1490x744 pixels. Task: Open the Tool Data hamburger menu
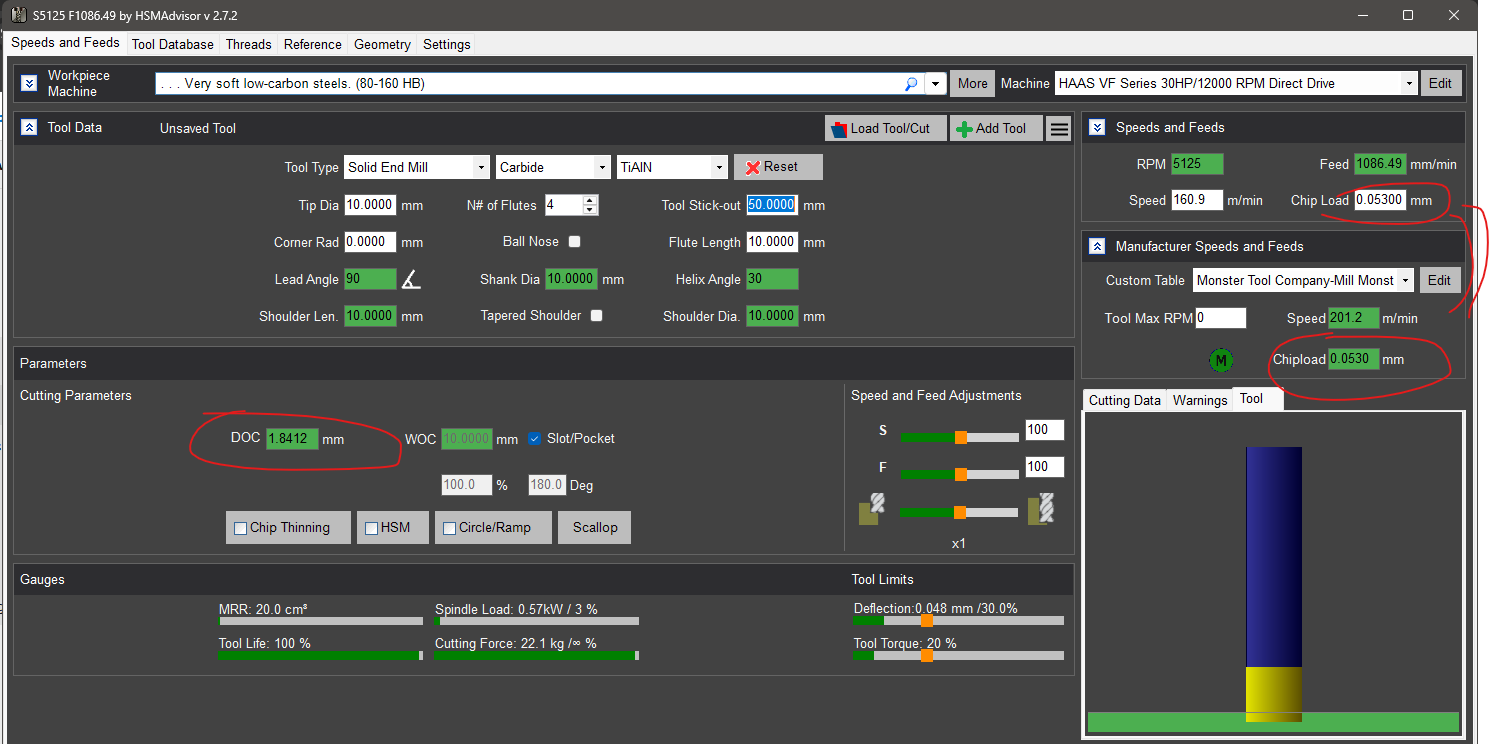pos(1060,128)
